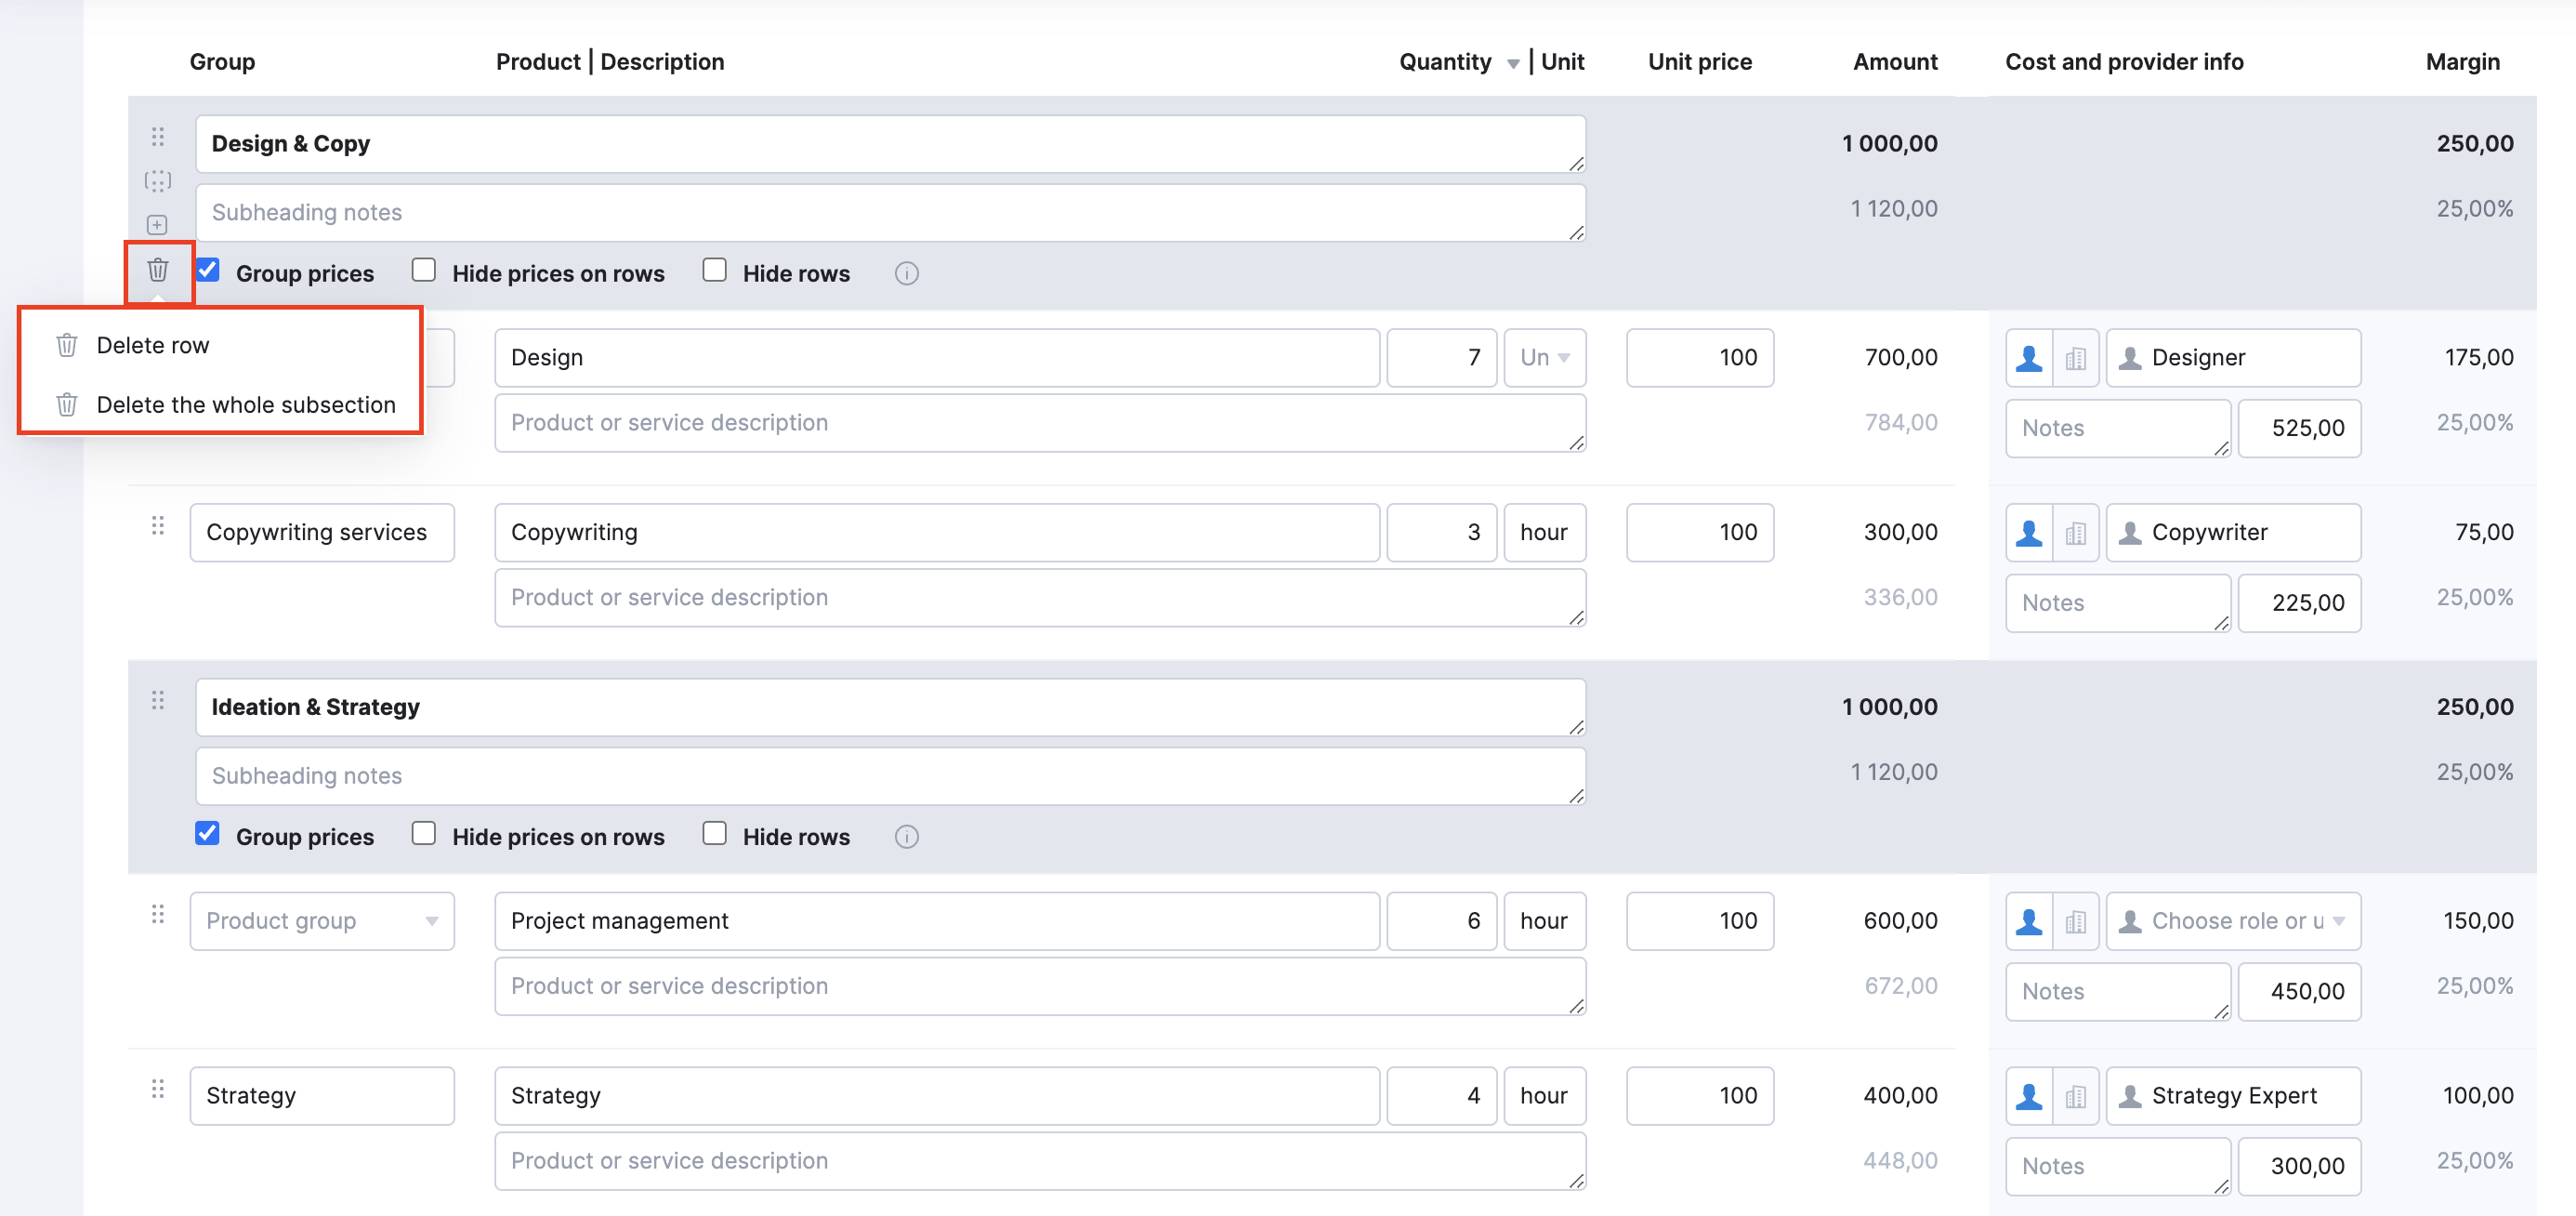Click Subheading notes under Ideation & Strategy
This screenshot has width=2576, height=1216.
[x=891, y=777]
